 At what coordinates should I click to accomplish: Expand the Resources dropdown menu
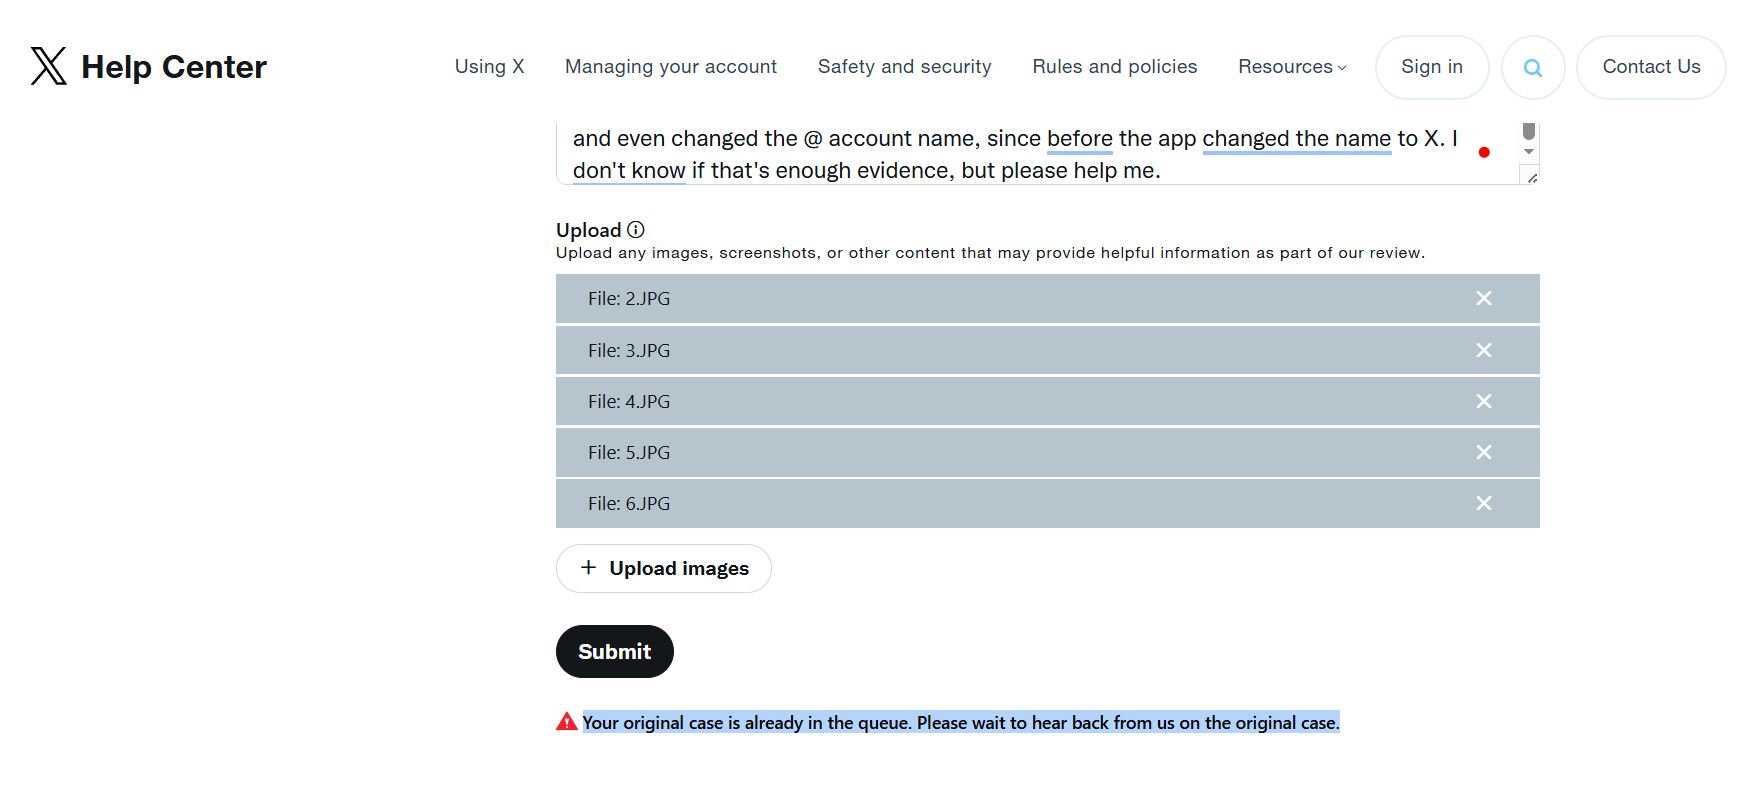(1292, 67)
